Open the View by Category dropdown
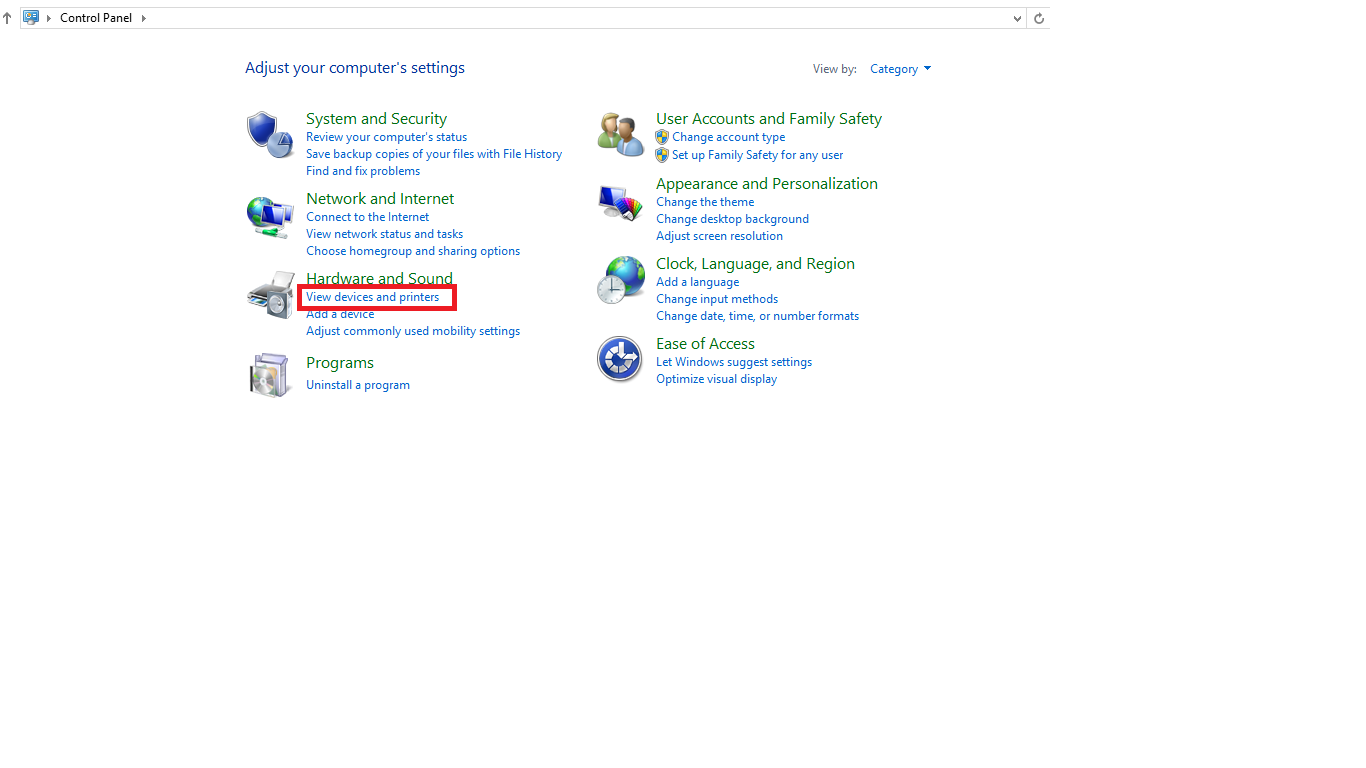 [900, 69]
